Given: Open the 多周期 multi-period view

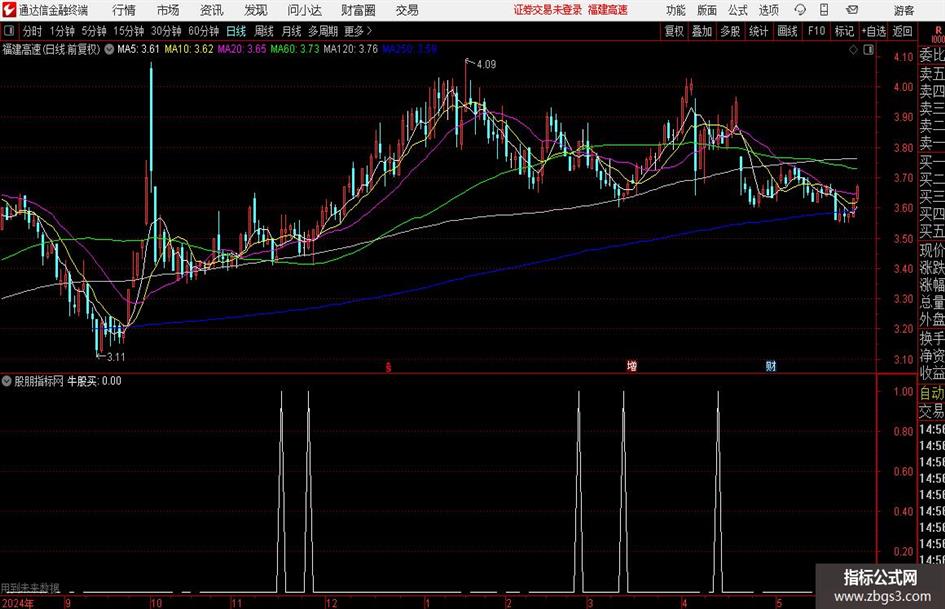Looking at the screenshot, I should (x=323, y=31).
